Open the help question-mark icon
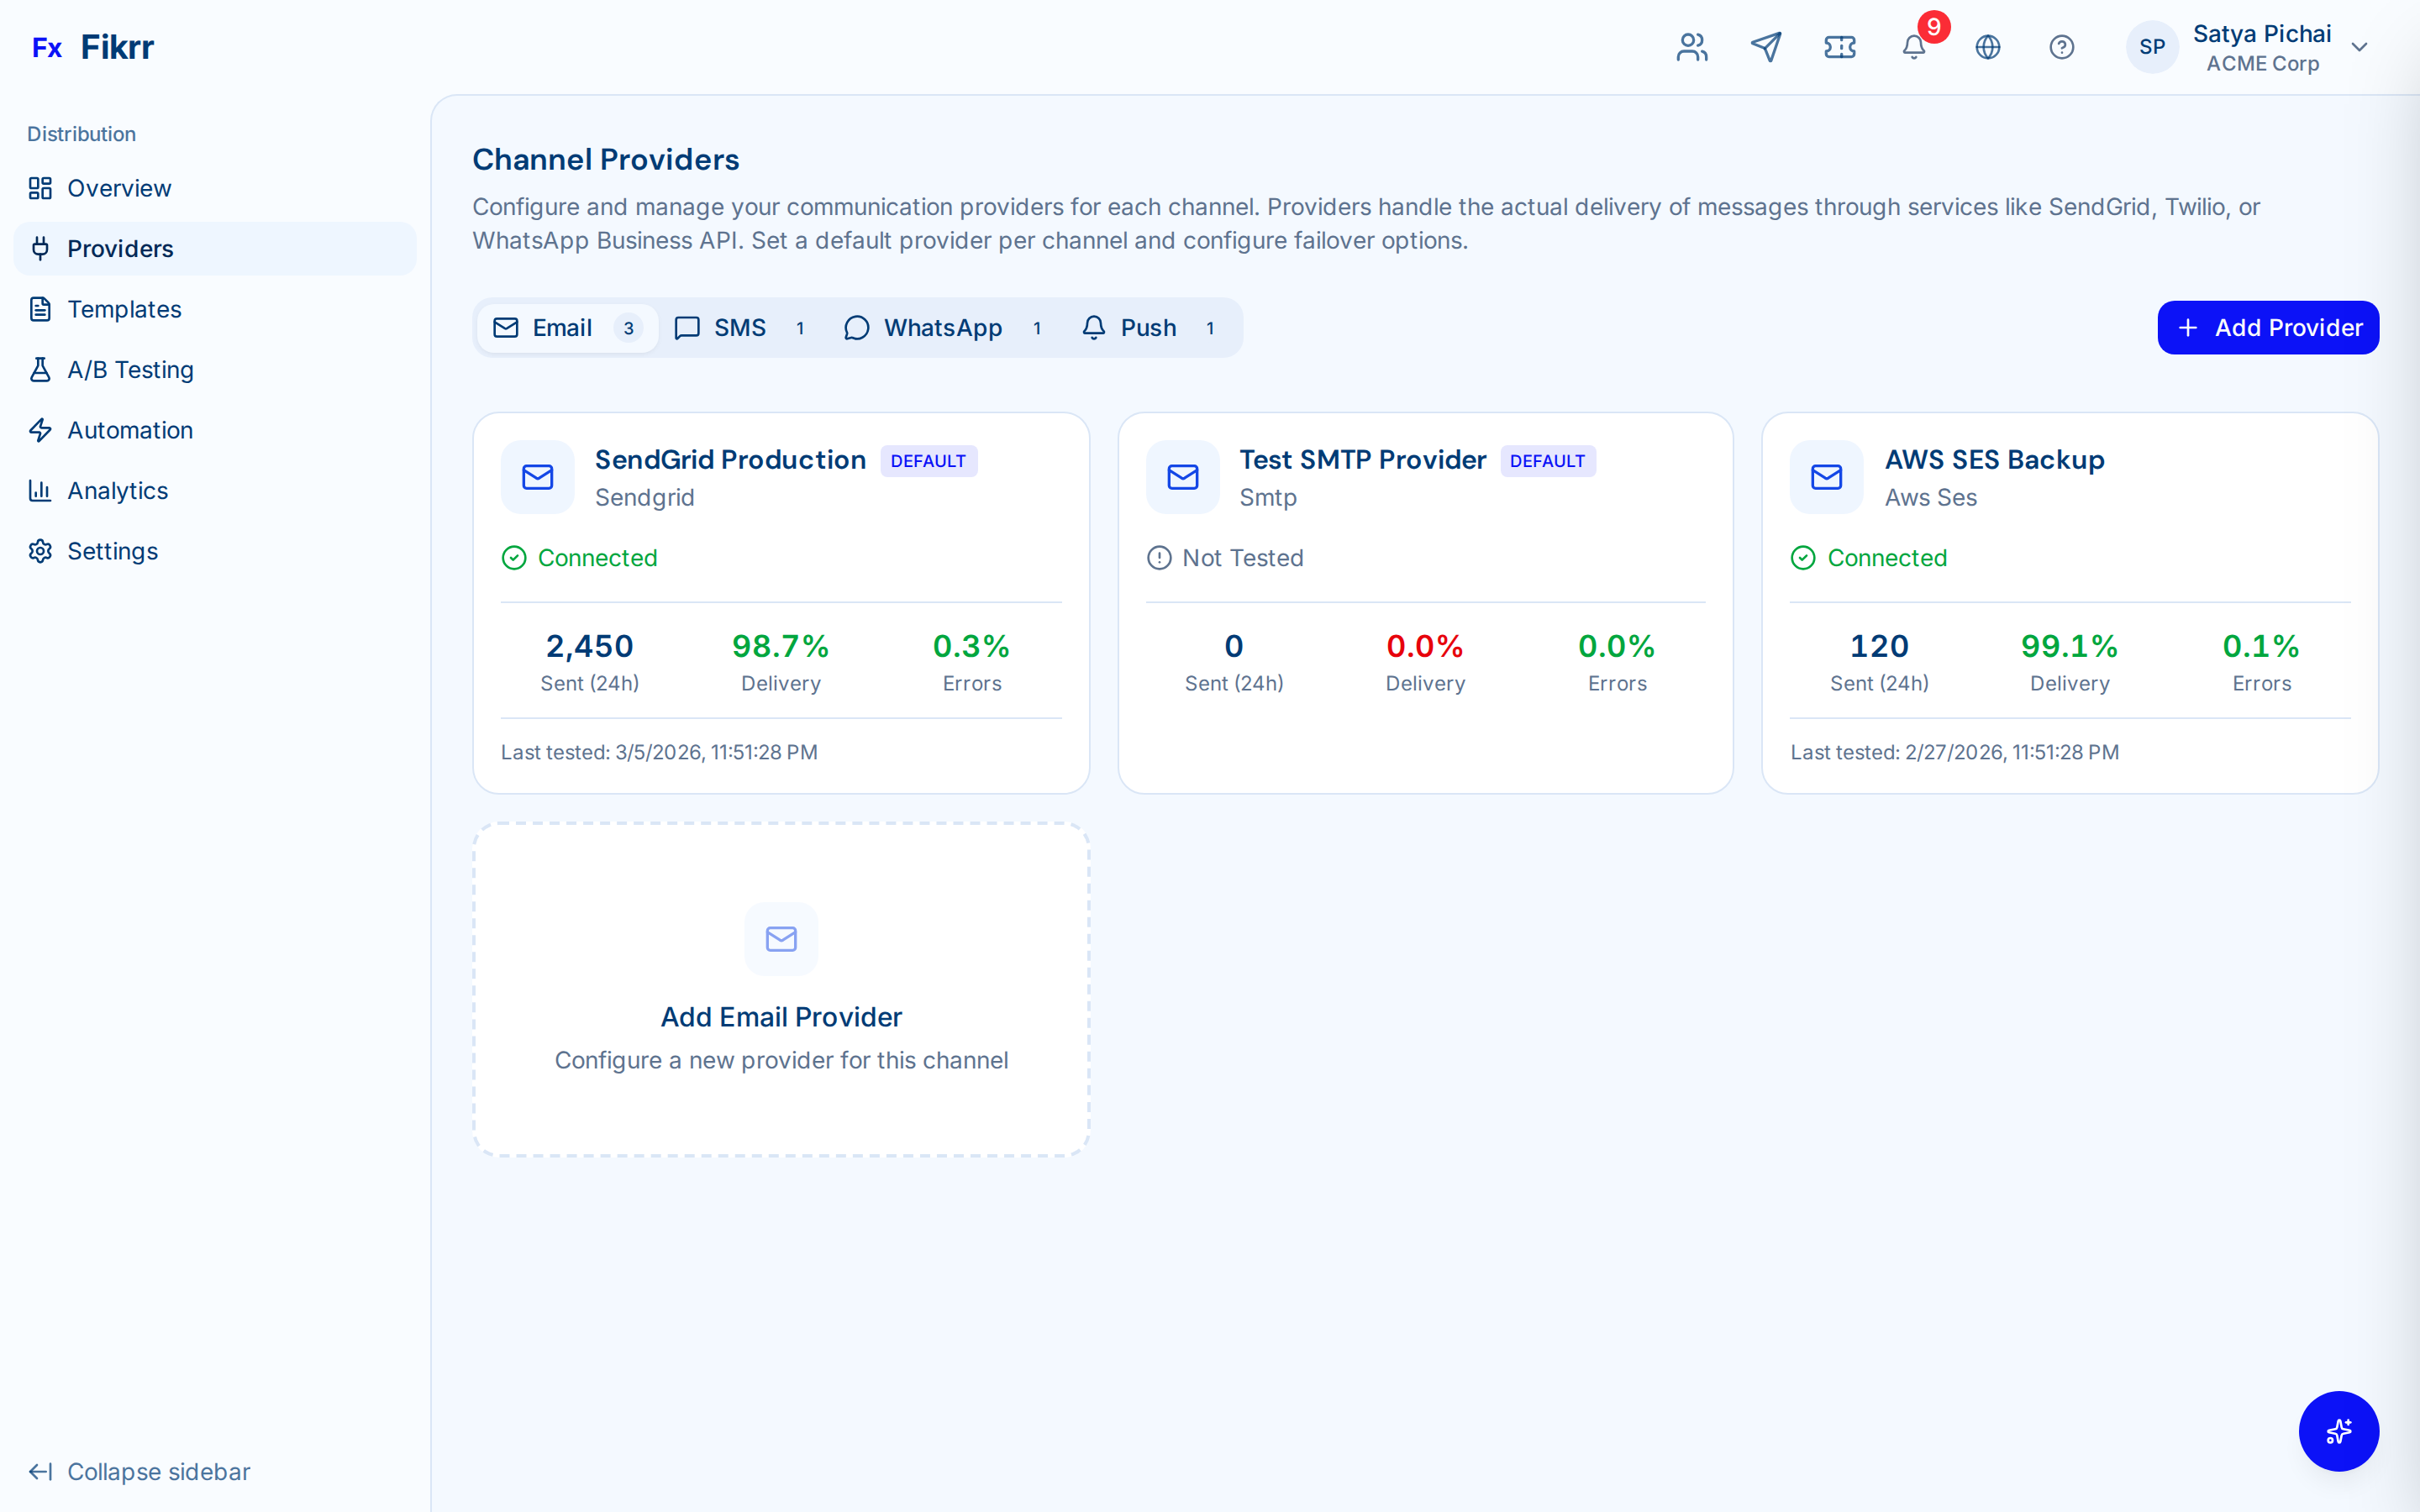 (2062, 47)
